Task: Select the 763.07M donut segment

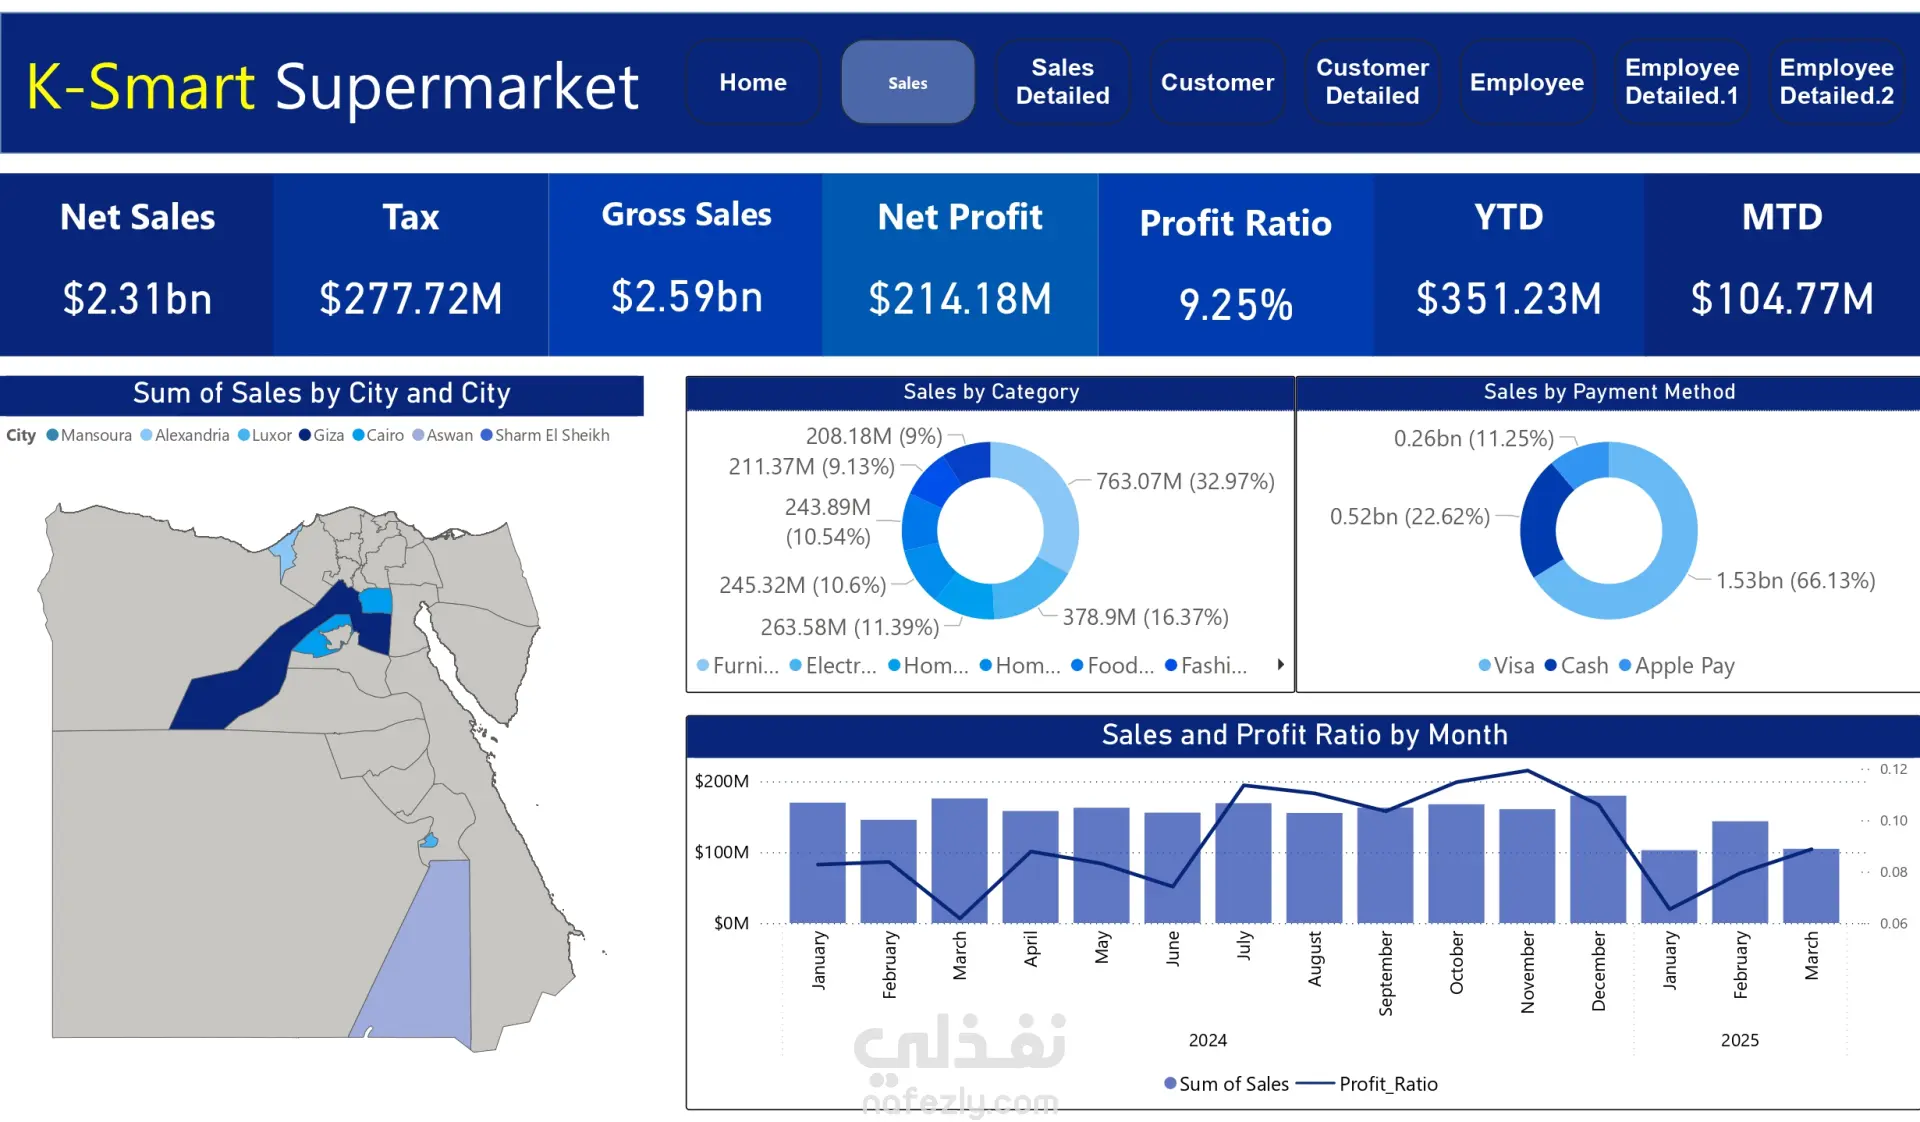Action: [x=1058, y=510]
